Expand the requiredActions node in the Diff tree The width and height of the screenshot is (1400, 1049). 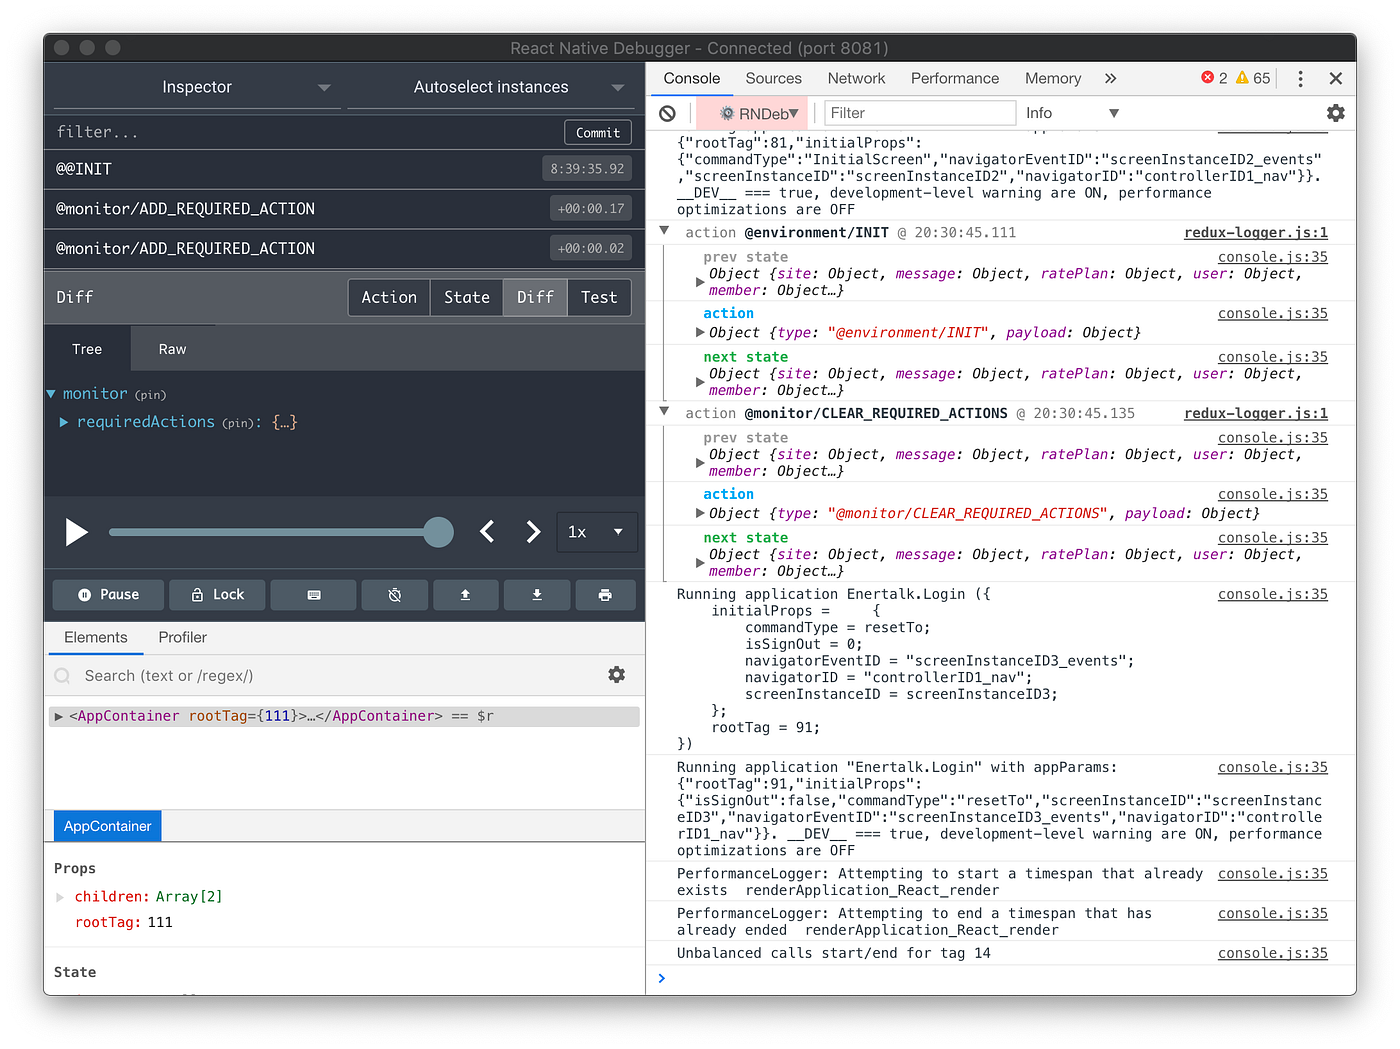coord(64,422)
